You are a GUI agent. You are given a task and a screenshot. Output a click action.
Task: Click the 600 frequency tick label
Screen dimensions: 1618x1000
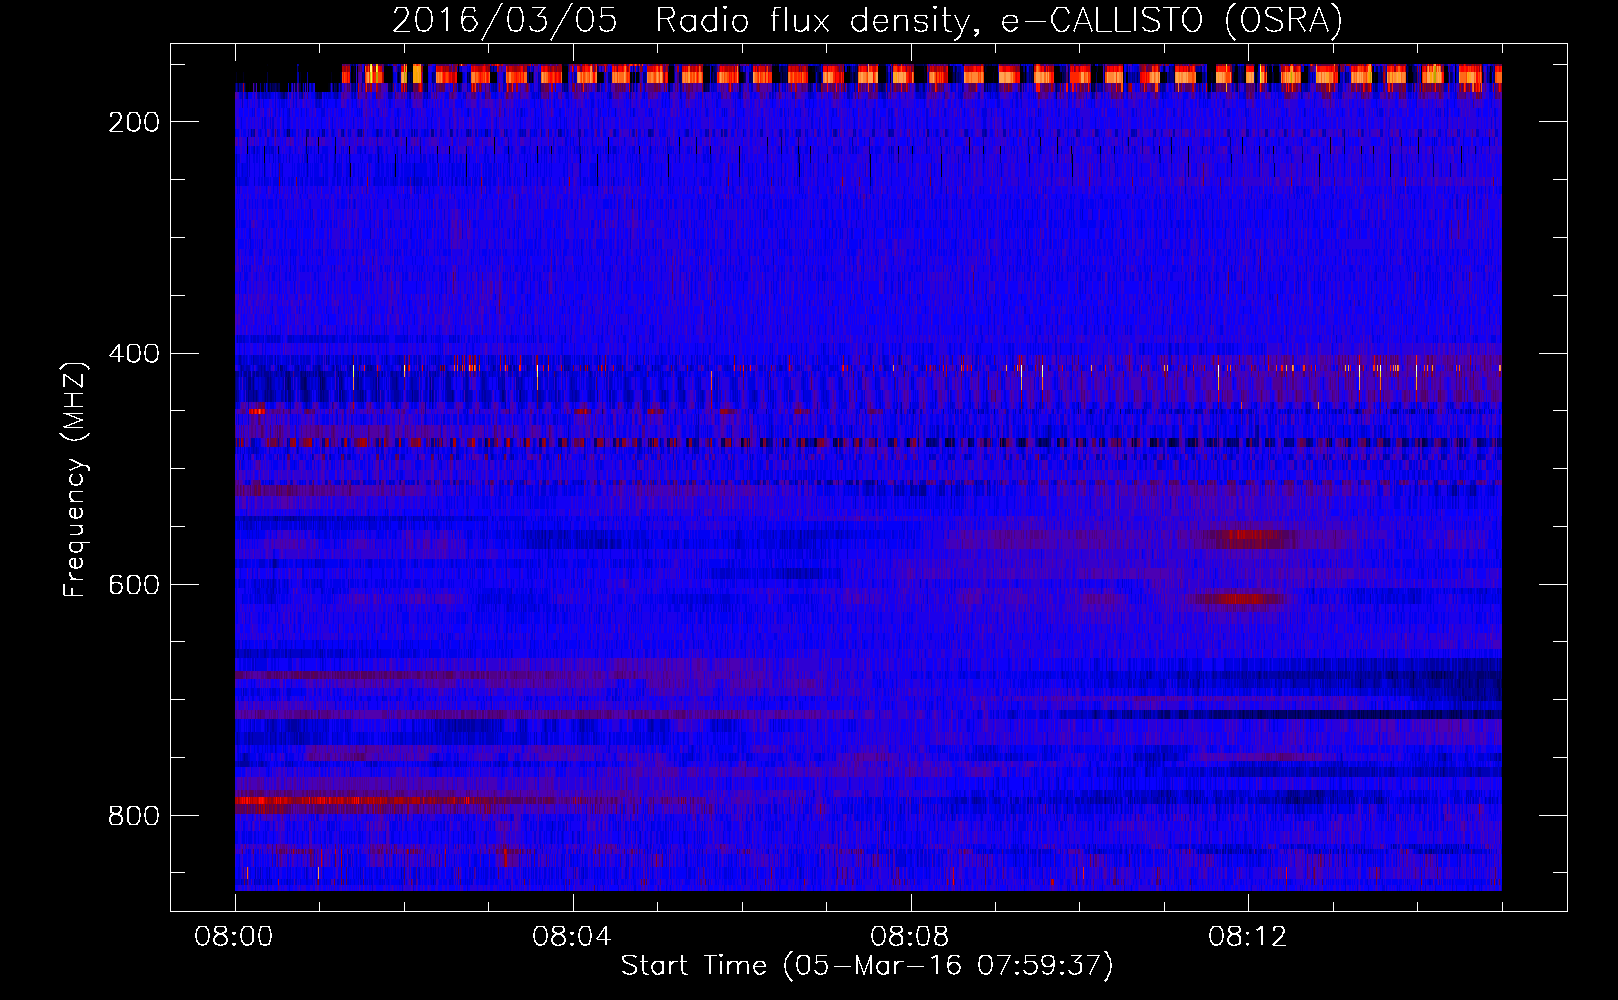134,585
